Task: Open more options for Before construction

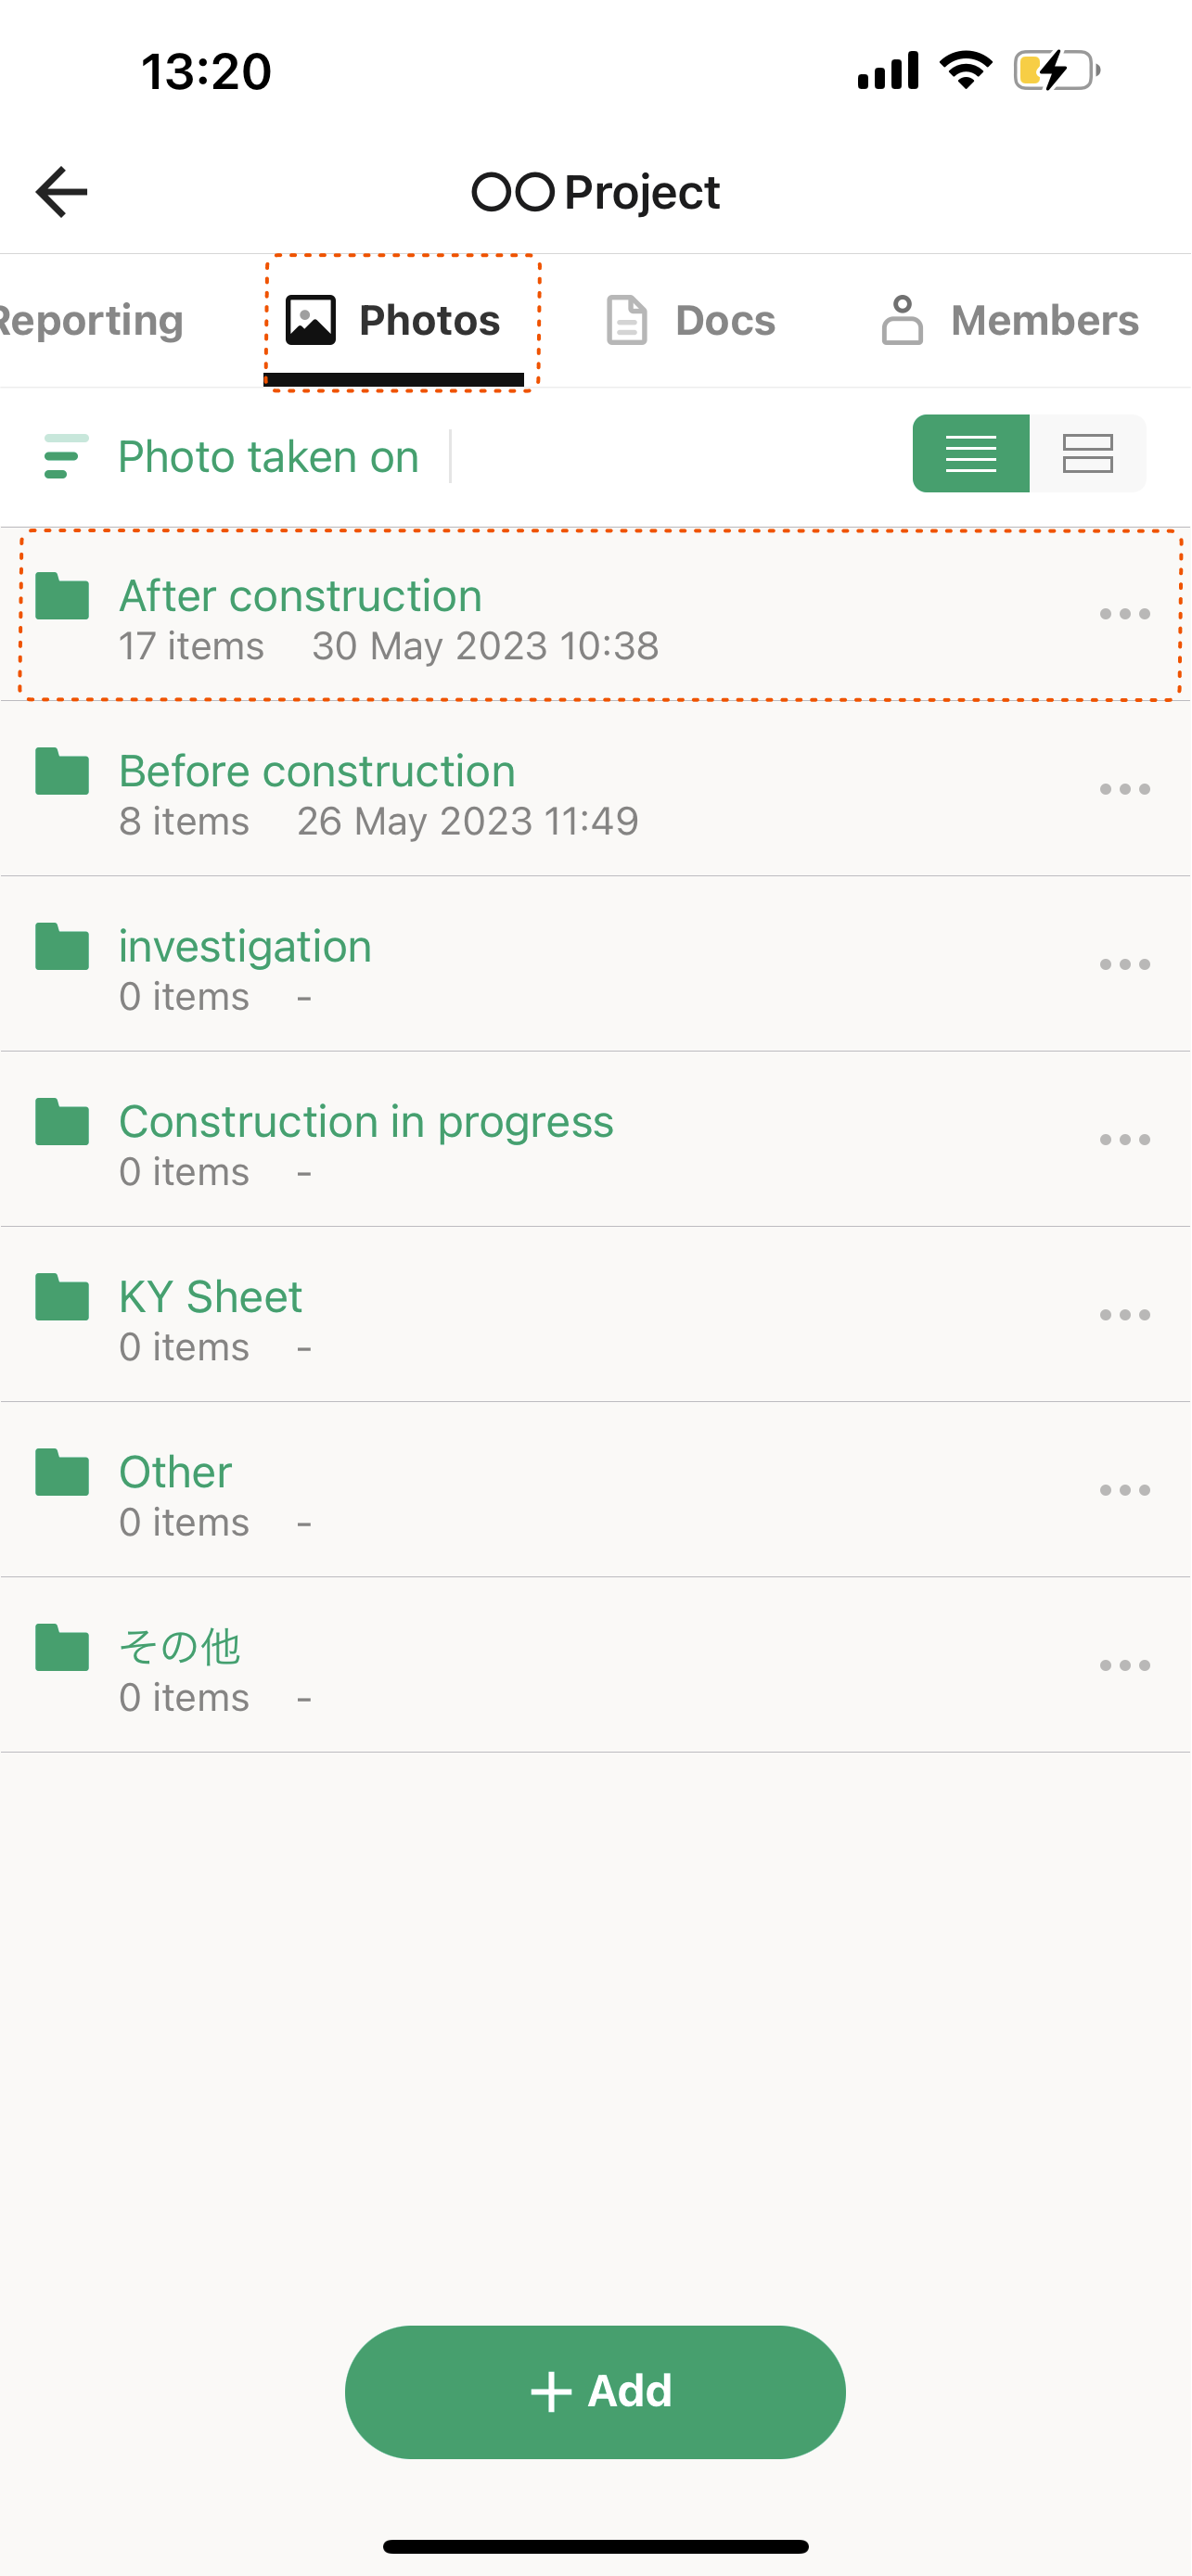Action: [1124, 789]
